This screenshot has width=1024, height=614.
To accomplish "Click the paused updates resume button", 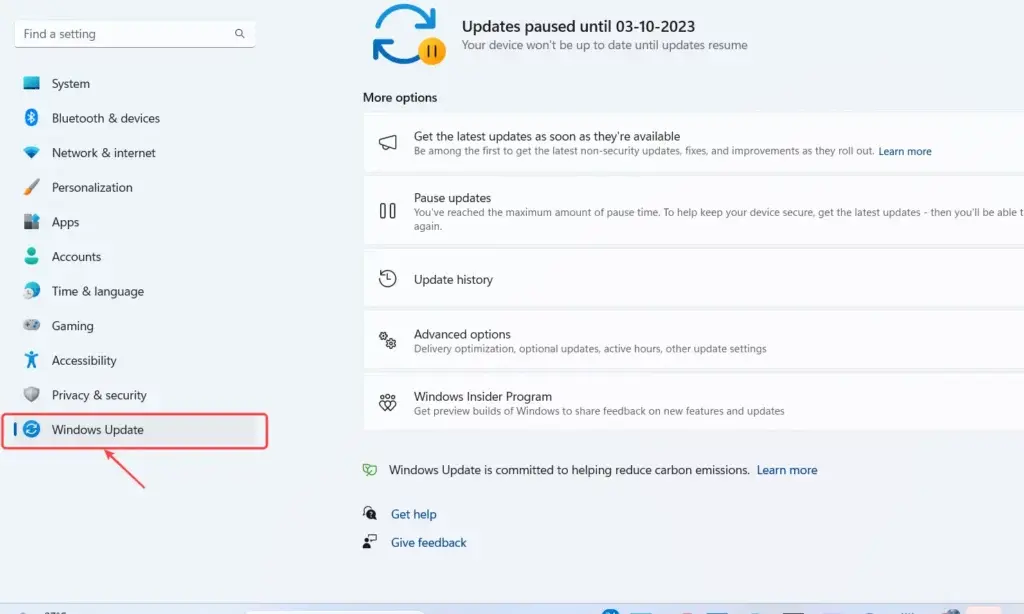I will [x=433, y=48].
